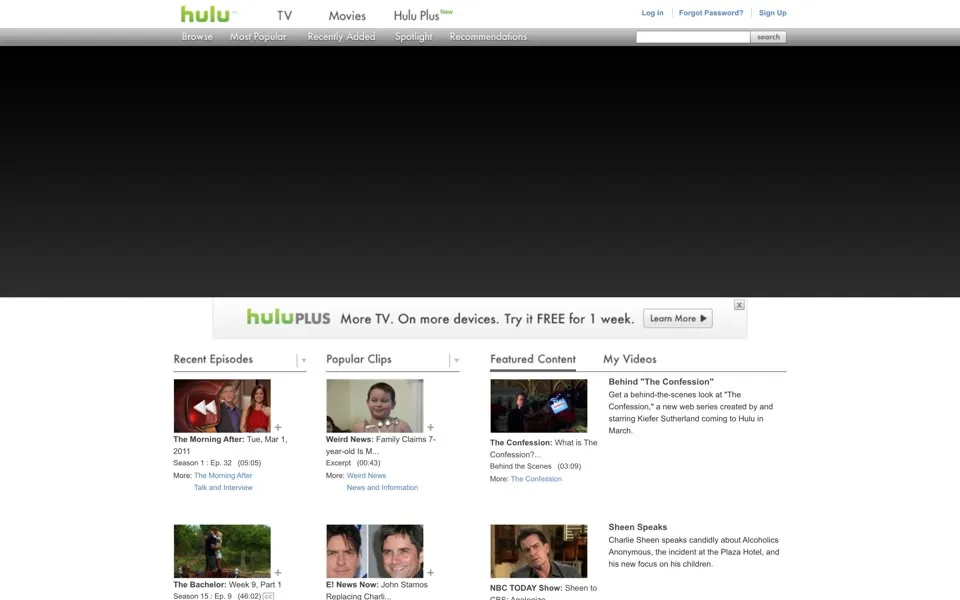960x600 pixels.
Task: Play The Confession thumbnail
Action: pos(538,406)
